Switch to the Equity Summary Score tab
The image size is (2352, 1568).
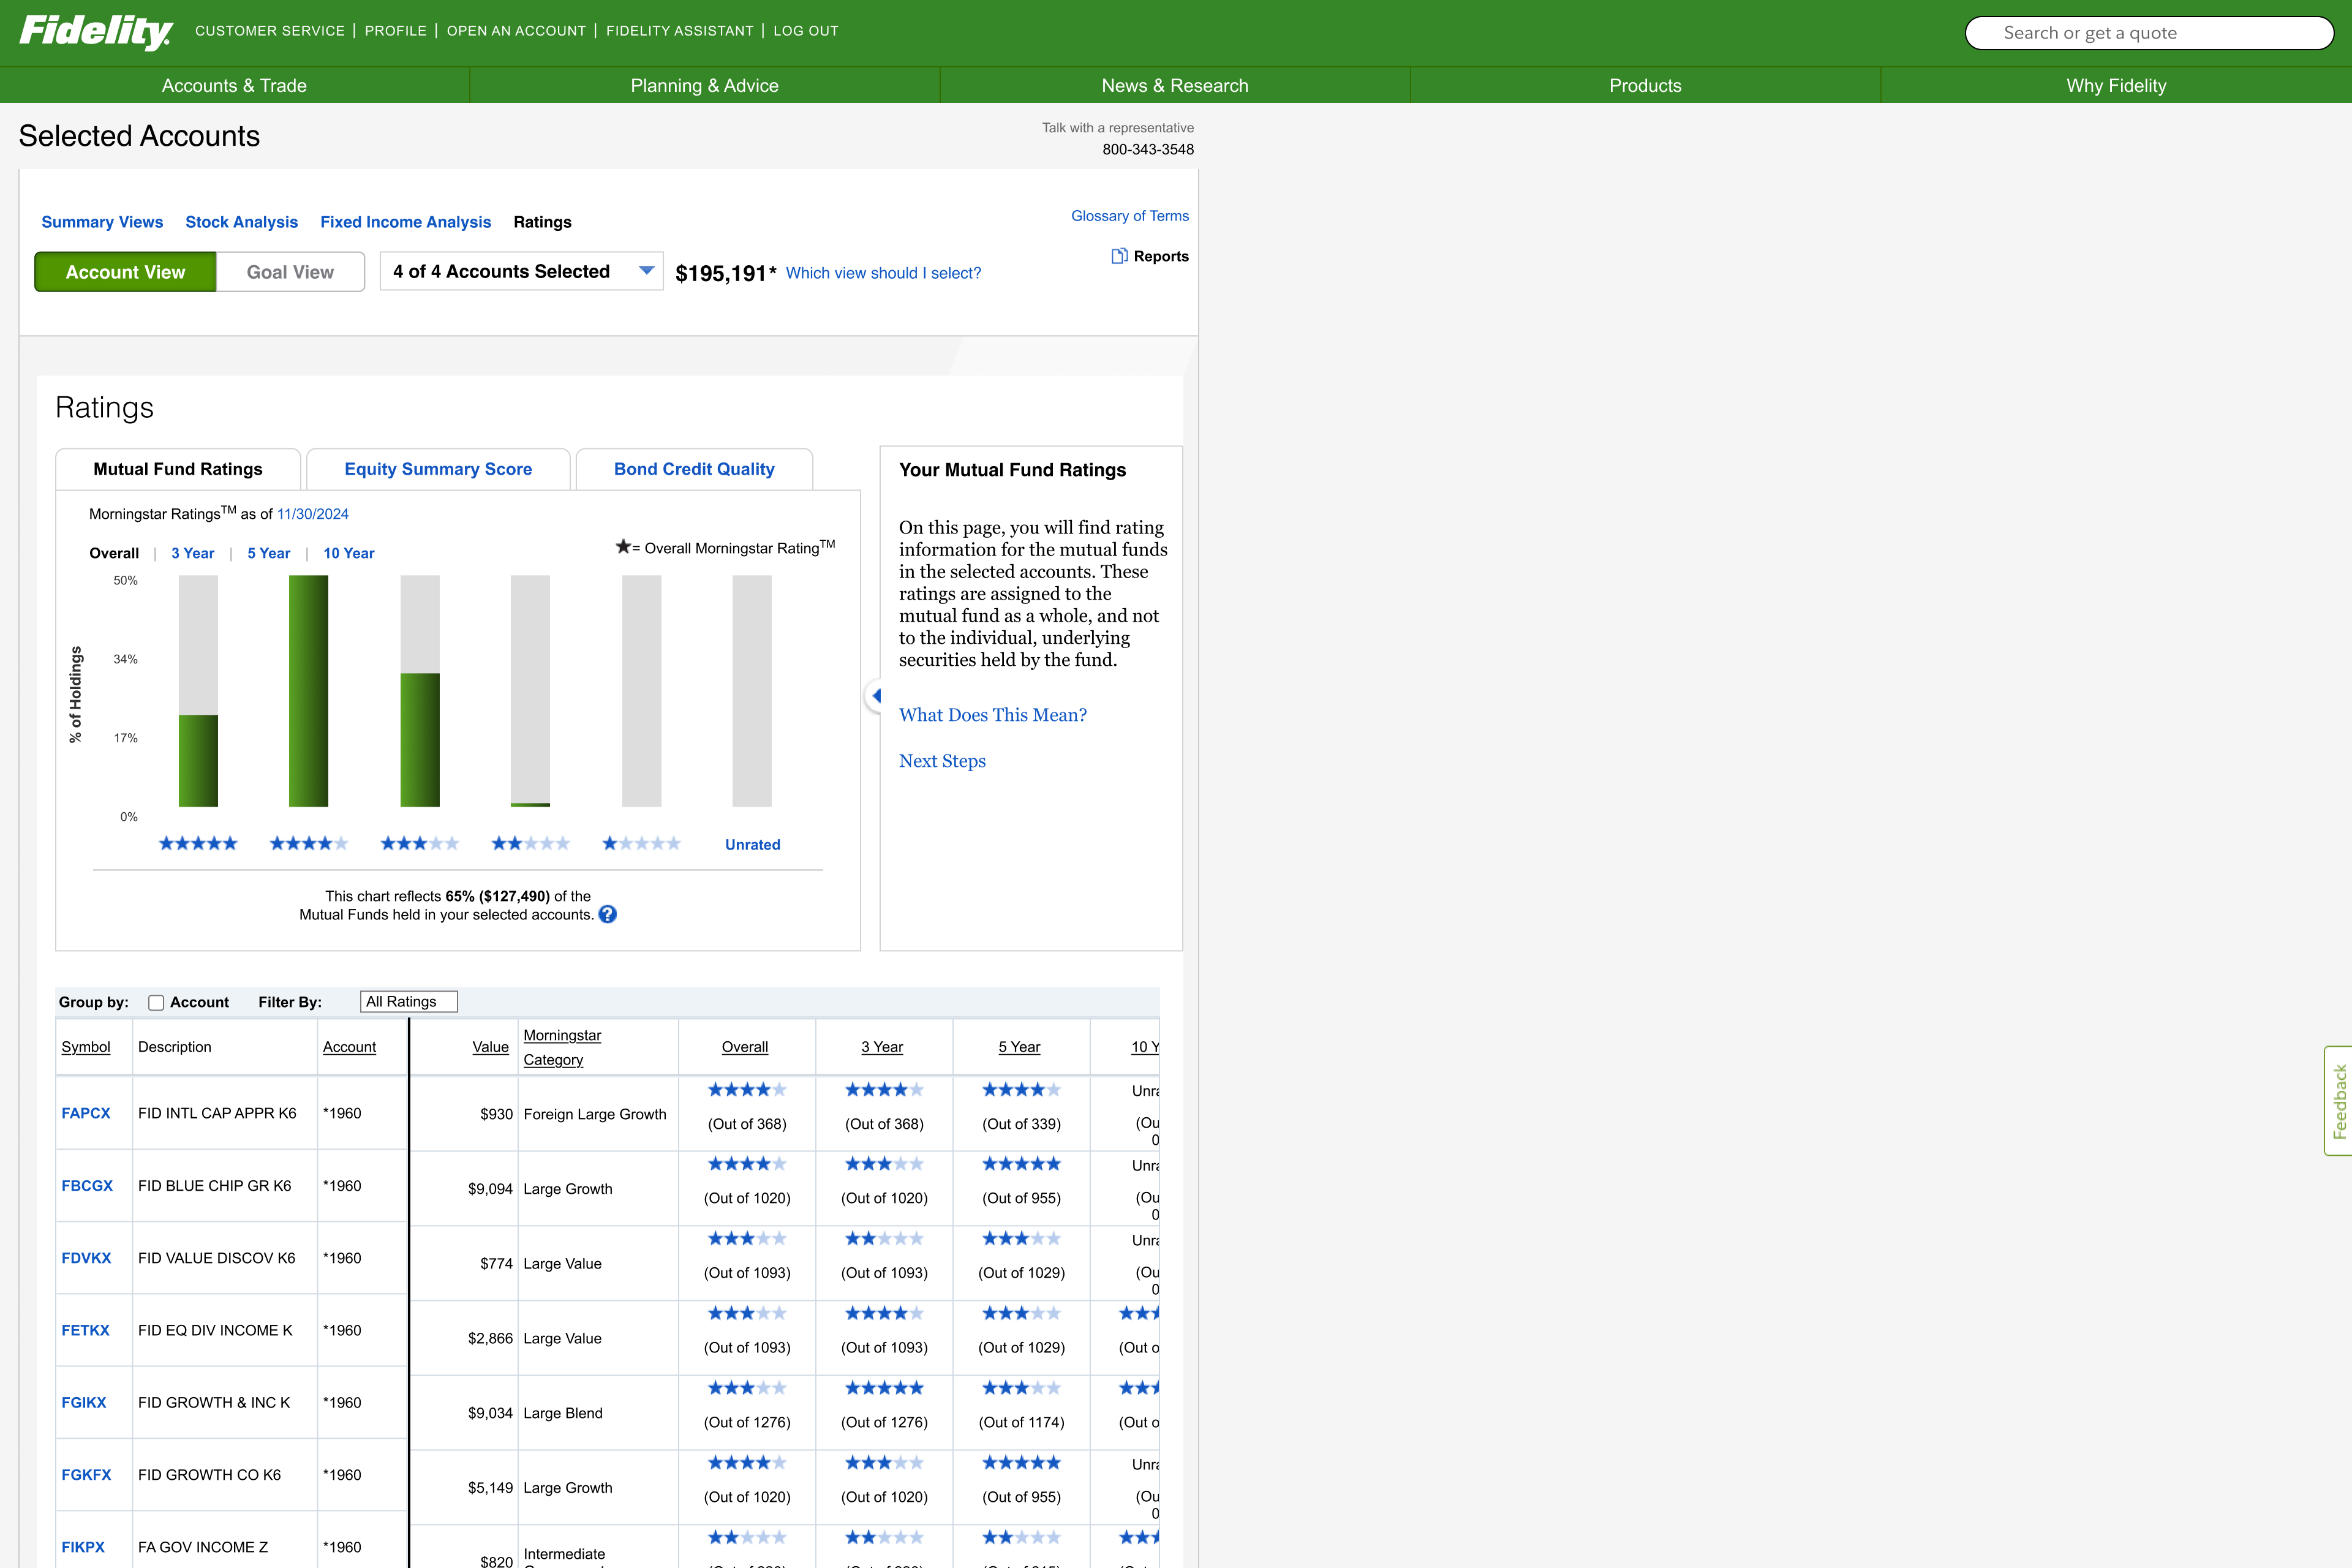click(x=438, y=469)
